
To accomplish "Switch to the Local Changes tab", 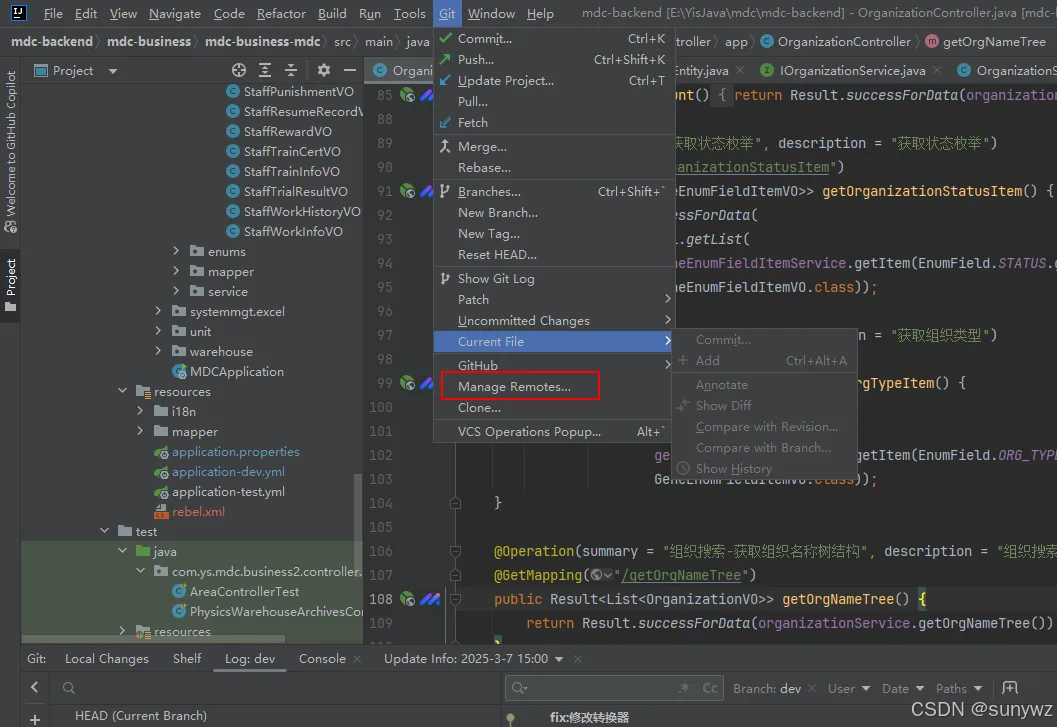I will (x=107, y=659).
